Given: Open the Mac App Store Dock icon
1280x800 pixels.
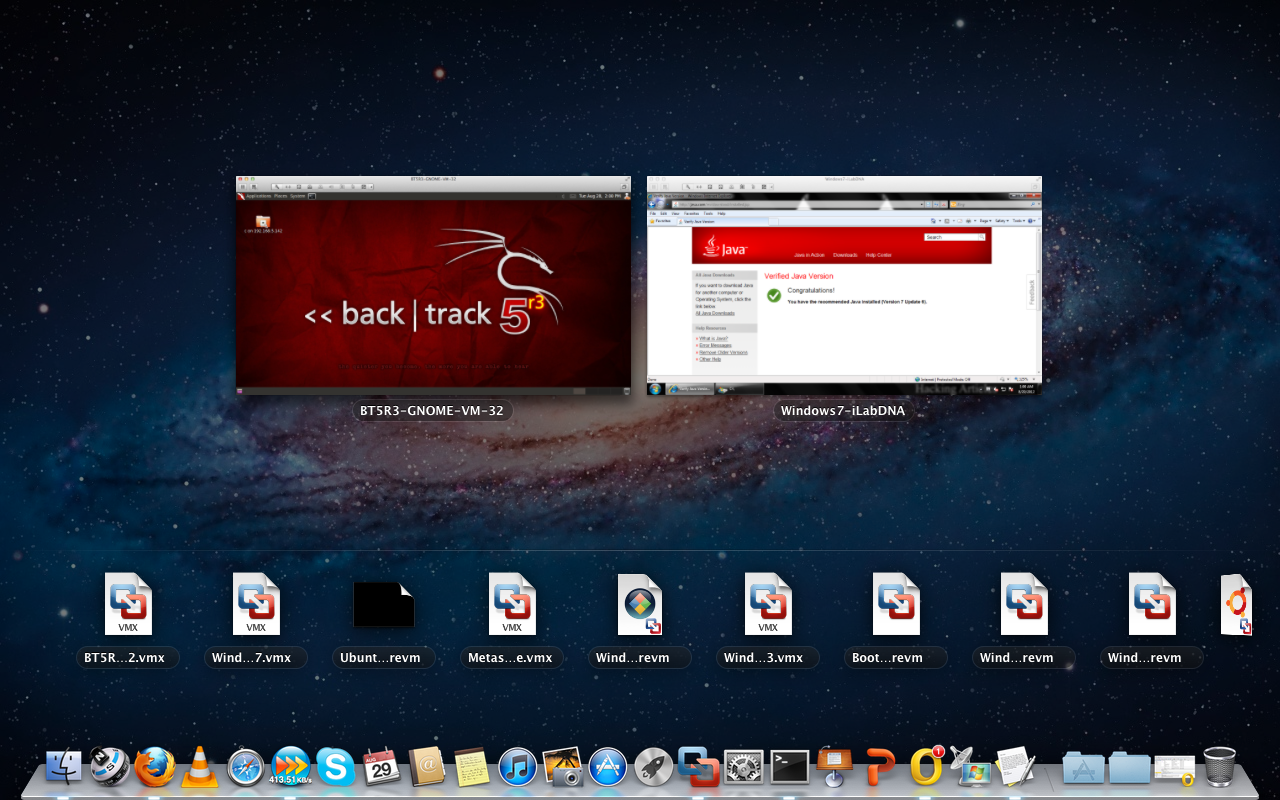Looking at the screenshot, I should click(608, 768).
